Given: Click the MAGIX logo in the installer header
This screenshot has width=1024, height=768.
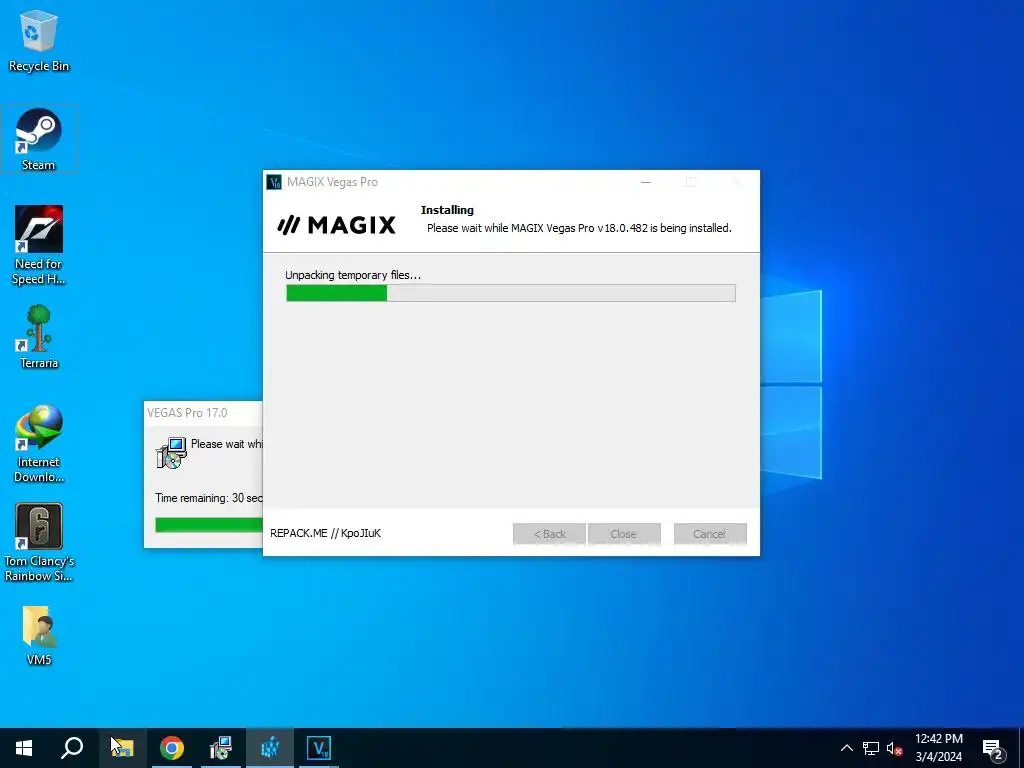Looking at the screenshot, I should click(x=336, y=225).
